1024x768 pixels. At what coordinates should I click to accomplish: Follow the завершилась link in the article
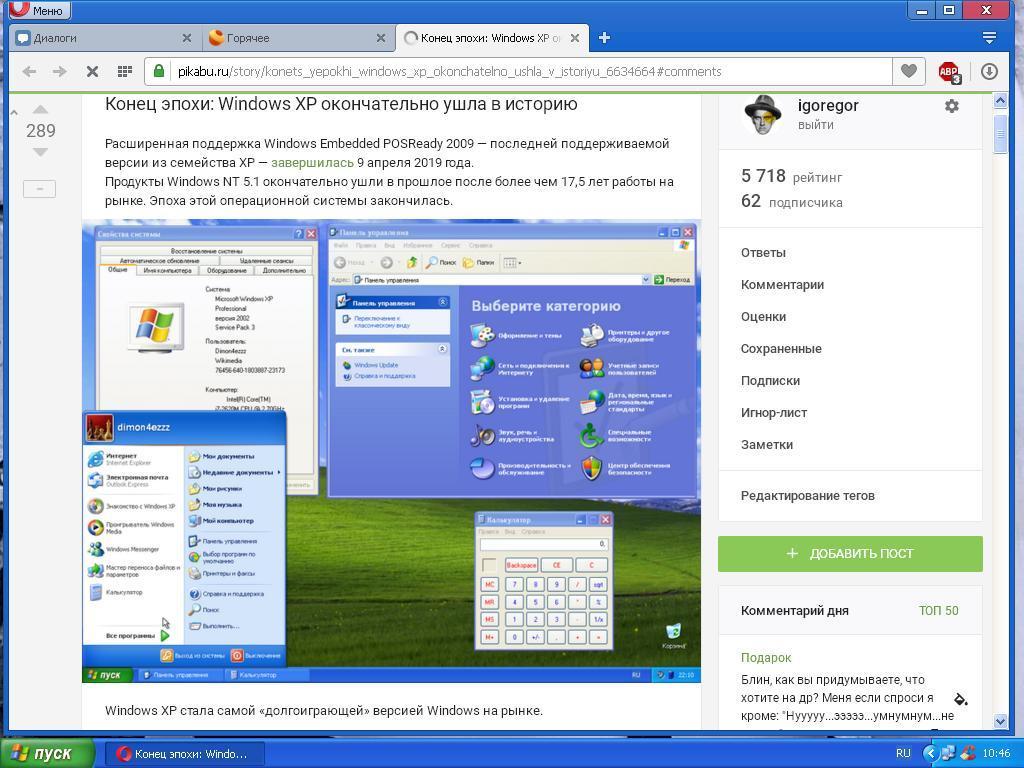point(312,162)
